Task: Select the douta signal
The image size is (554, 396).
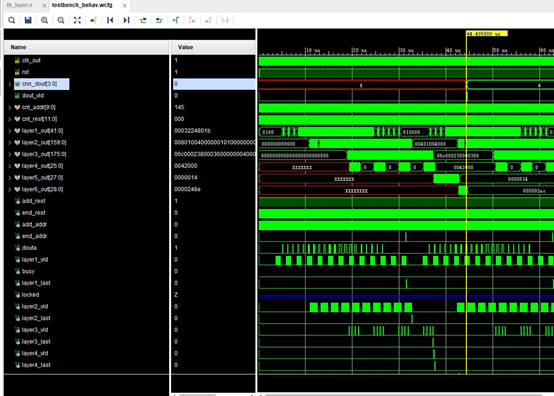Action: [x=29, y=248]
